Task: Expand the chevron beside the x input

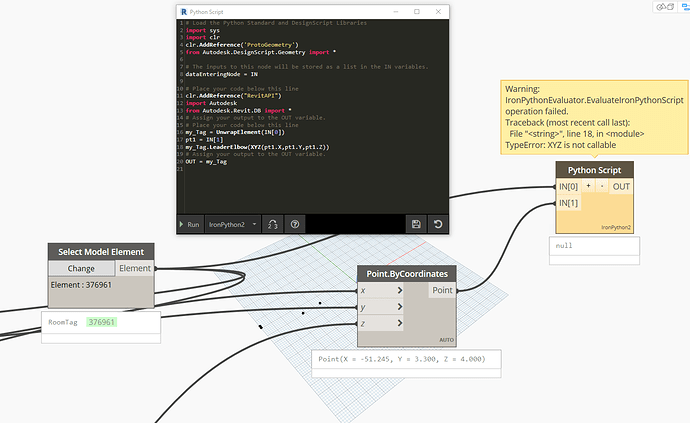Action: click(x=400, y=291)
